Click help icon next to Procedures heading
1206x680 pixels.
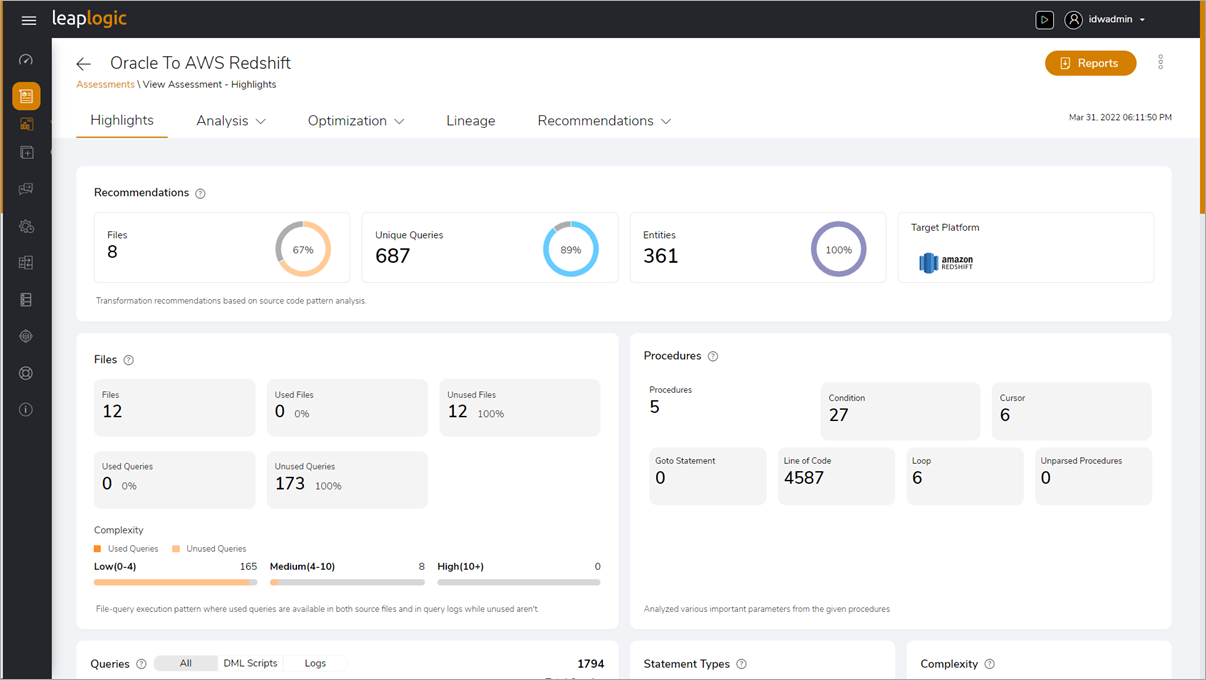click(x=713, y=356)
